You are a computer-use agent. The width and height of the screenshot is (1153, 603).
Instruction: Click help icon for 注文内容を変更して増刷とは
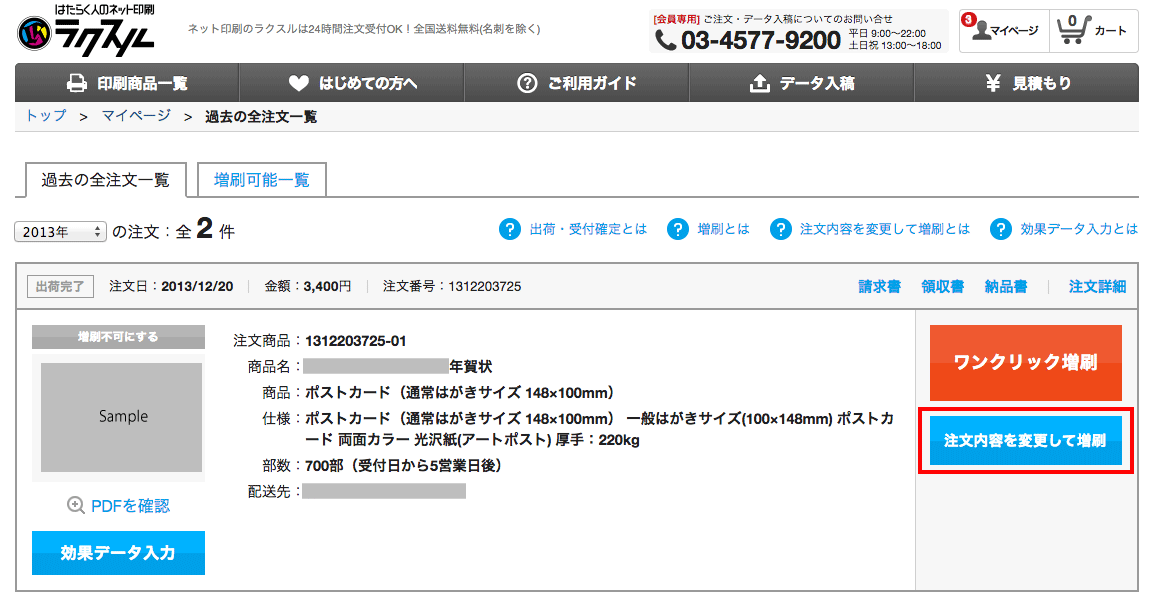coord(781,229)
